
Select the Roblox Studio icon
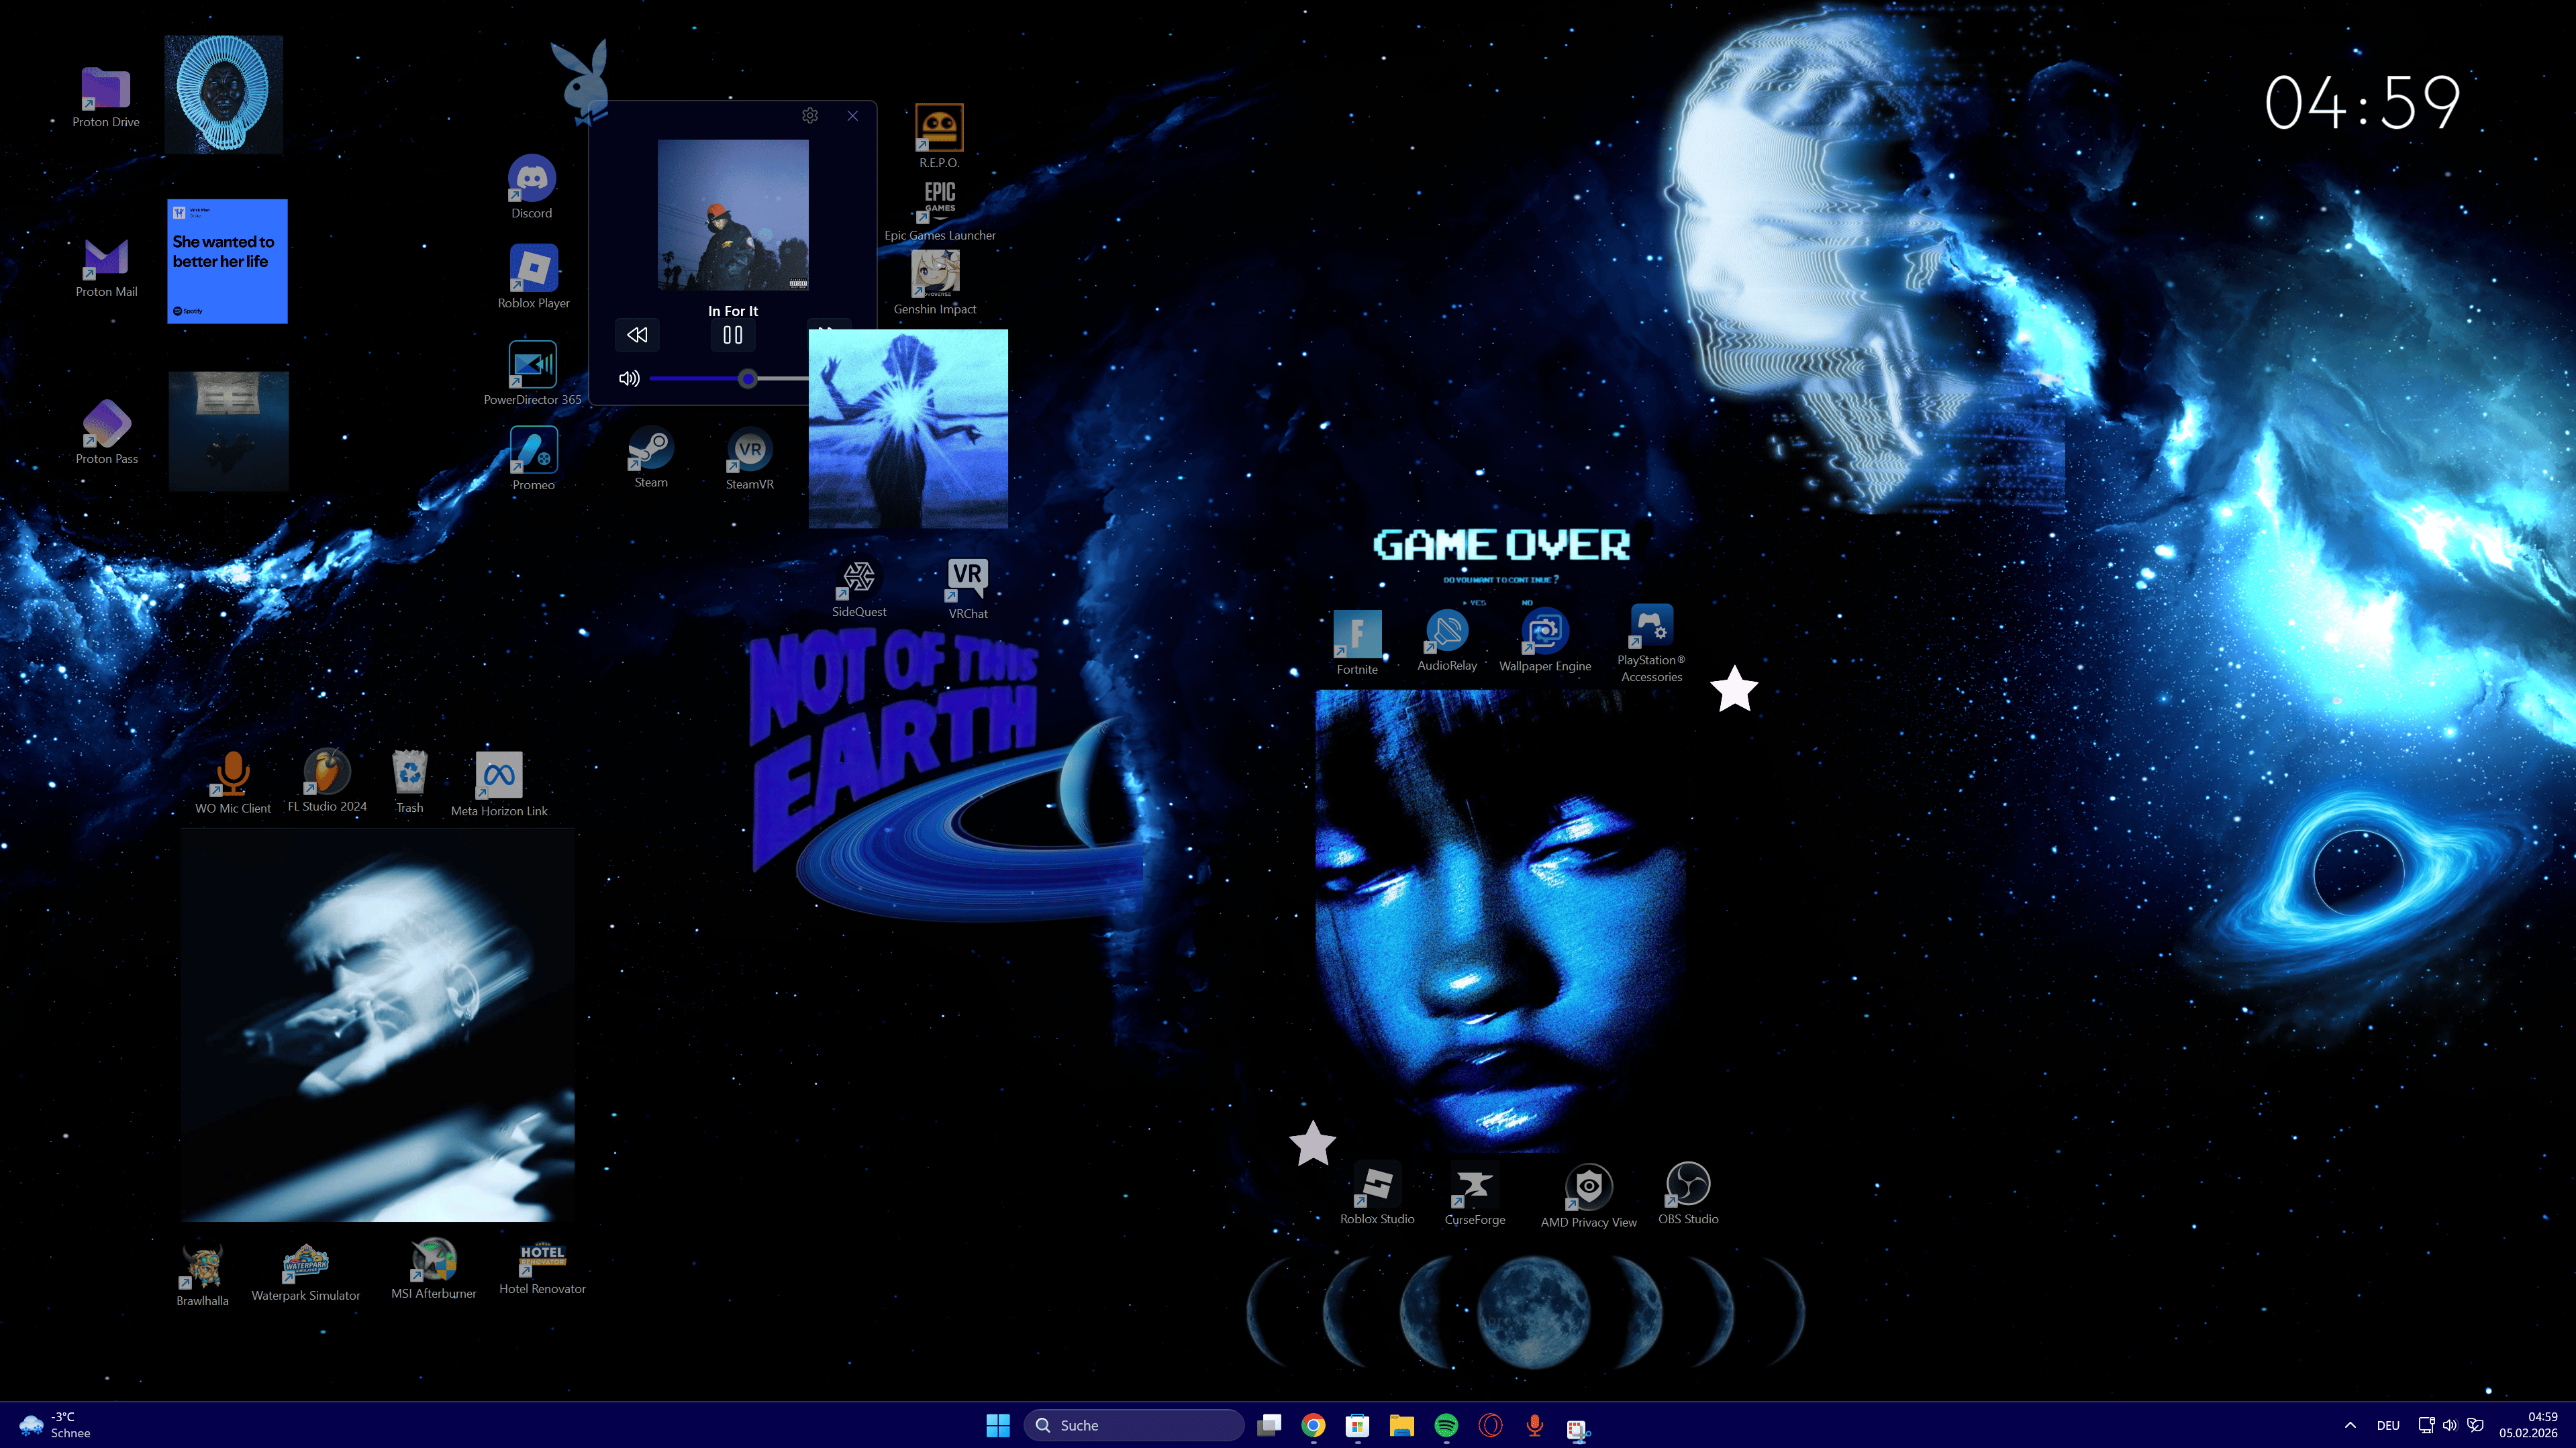(x=1377, y=1194)
